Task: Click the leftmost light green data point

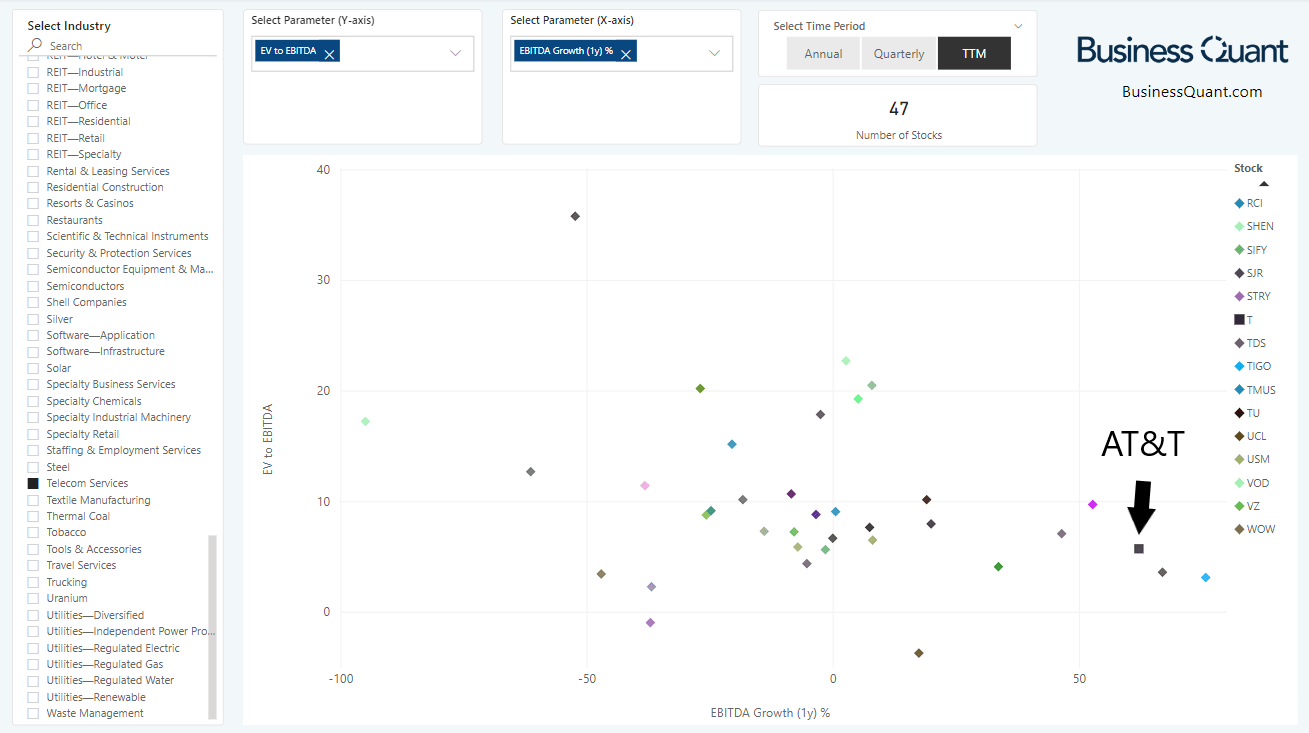Action: click(365, 422)
